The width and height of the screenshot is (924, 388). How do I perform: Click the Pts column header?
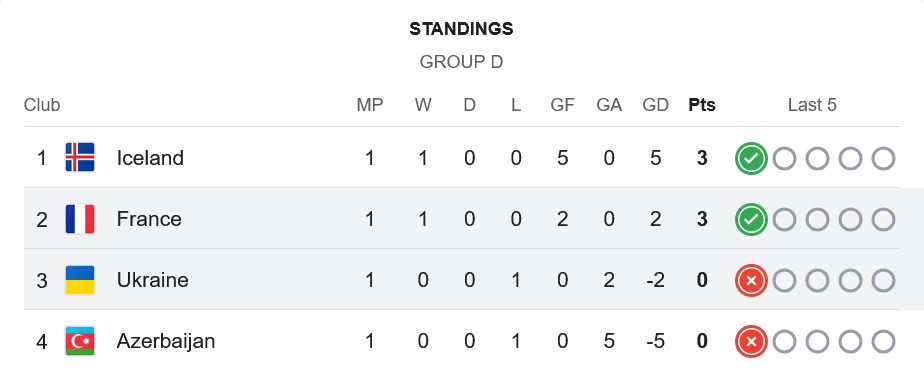(x=702, y=105)
